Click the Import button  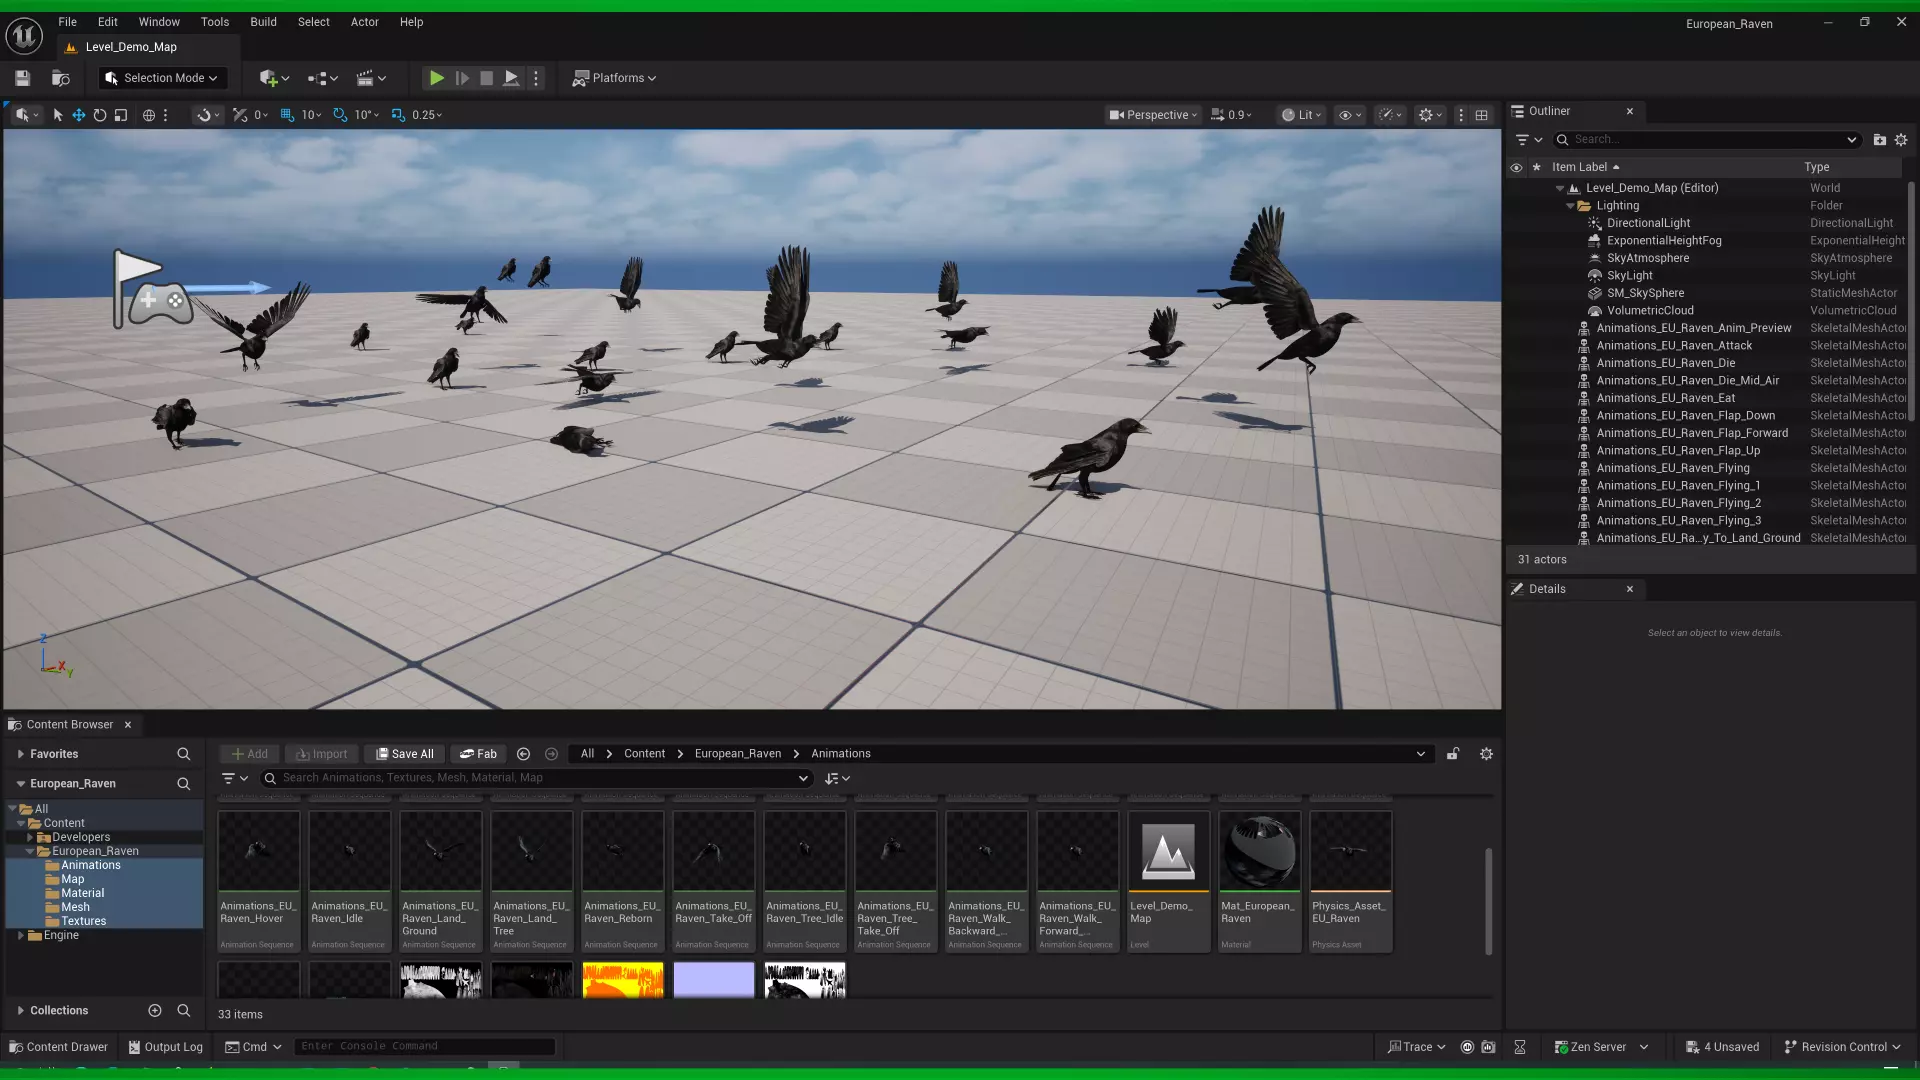tap(321, 754)
